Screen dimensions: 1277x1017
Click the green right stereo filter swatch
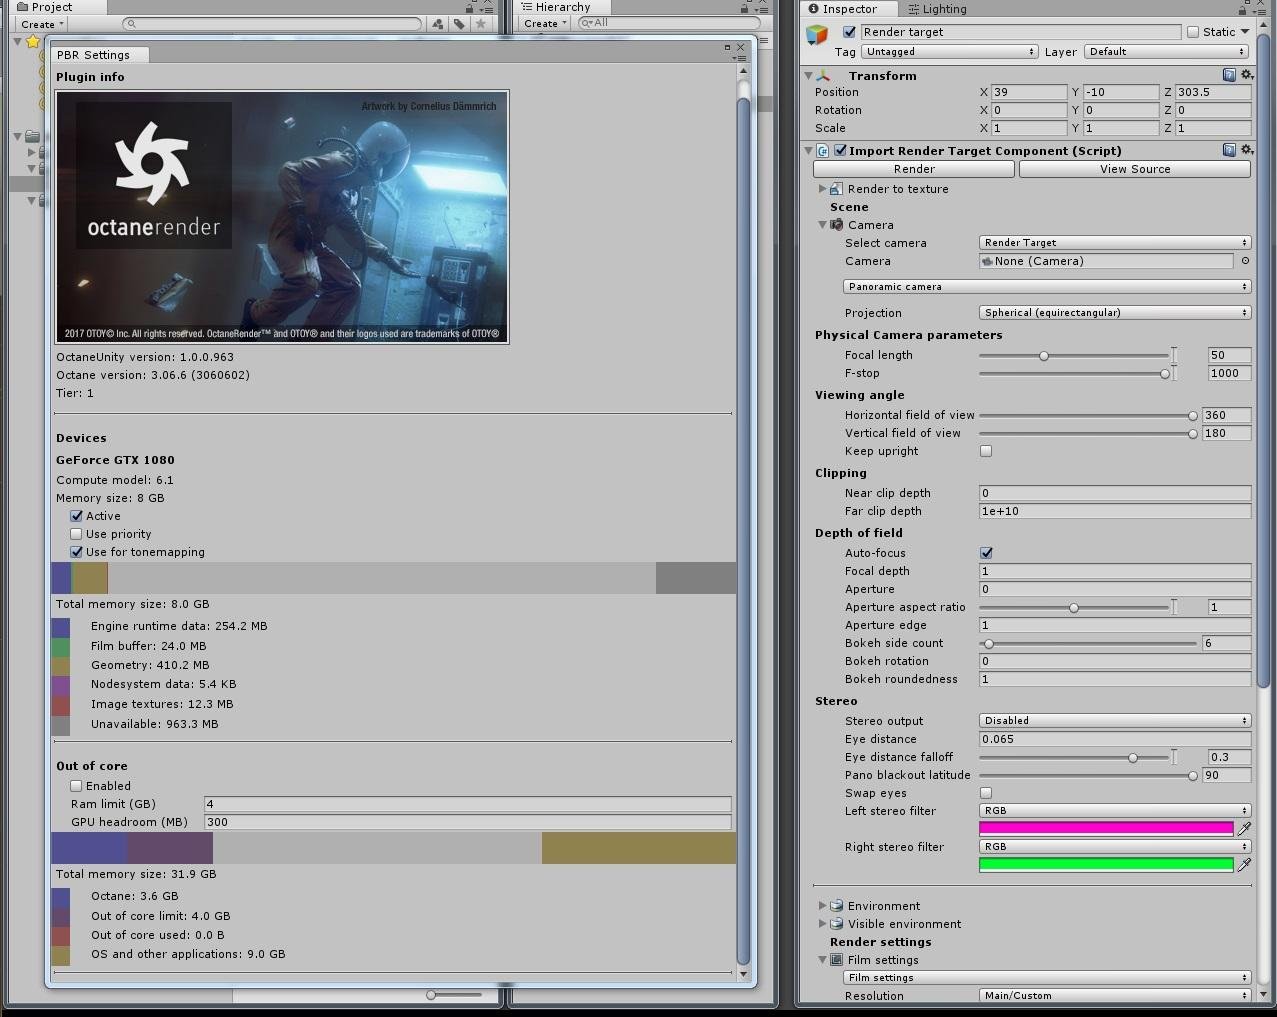[x=1106, y=864]
